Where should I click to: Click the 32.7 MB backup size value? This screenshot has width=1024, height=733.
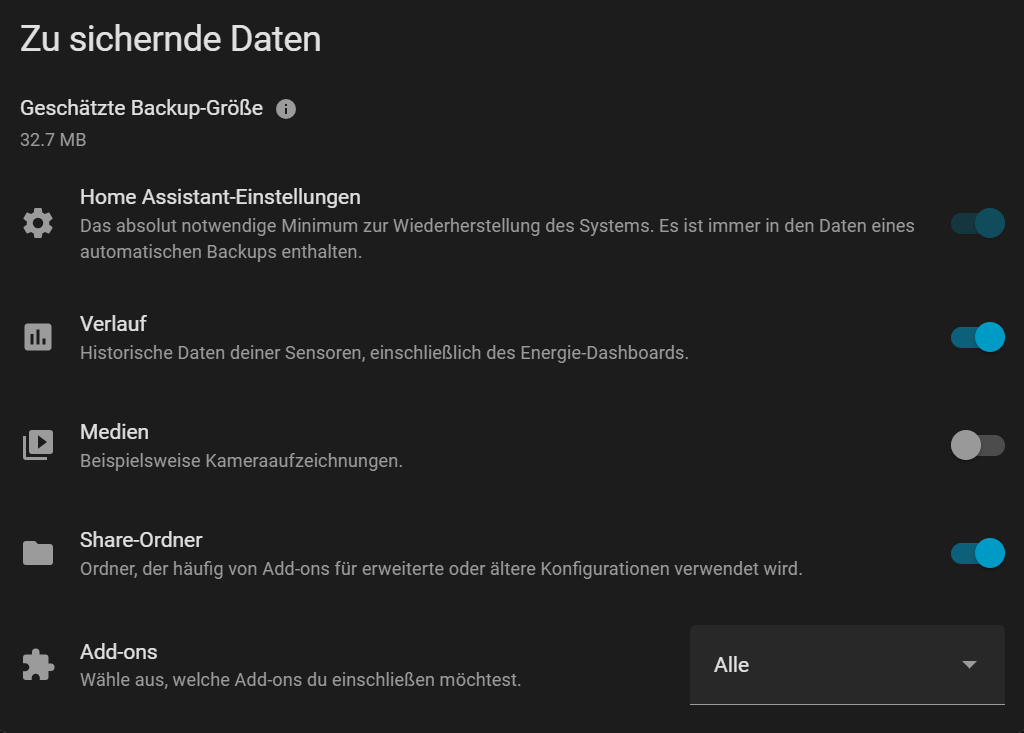(52, 140)
